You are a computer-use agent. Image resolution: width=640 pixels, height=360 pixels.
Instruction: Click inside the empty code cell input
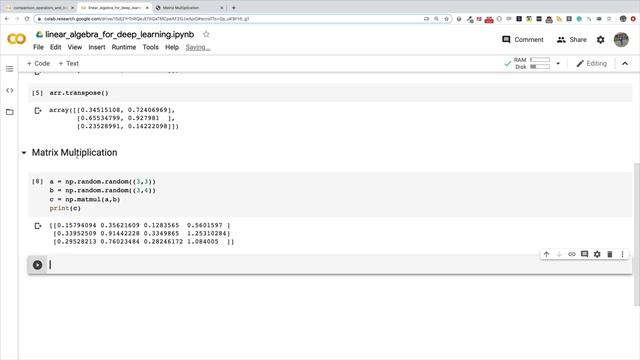[x=339, y=265]
